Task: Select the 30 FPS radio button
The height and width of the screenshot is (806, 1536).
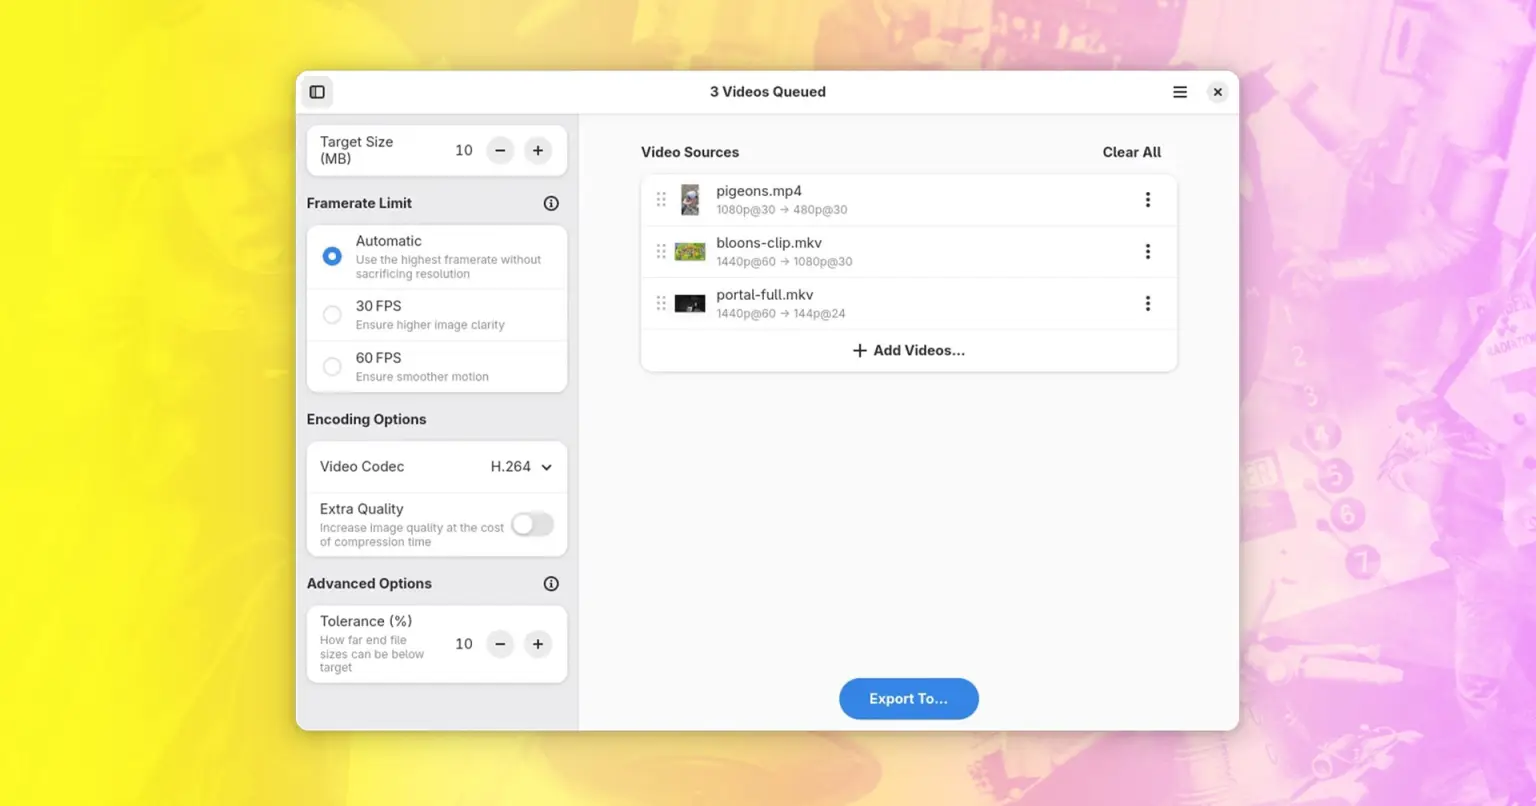Action: pos(332,315)
